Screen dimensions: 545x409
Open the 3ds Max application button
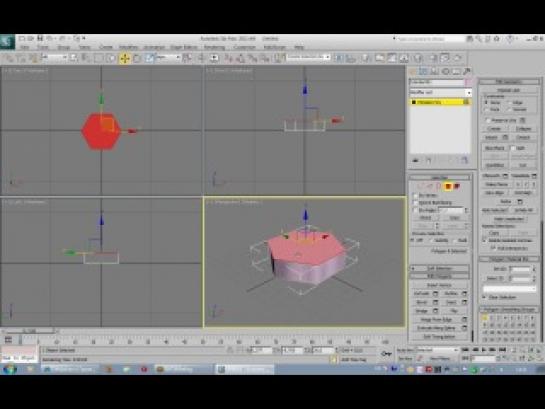click(7, 42)
